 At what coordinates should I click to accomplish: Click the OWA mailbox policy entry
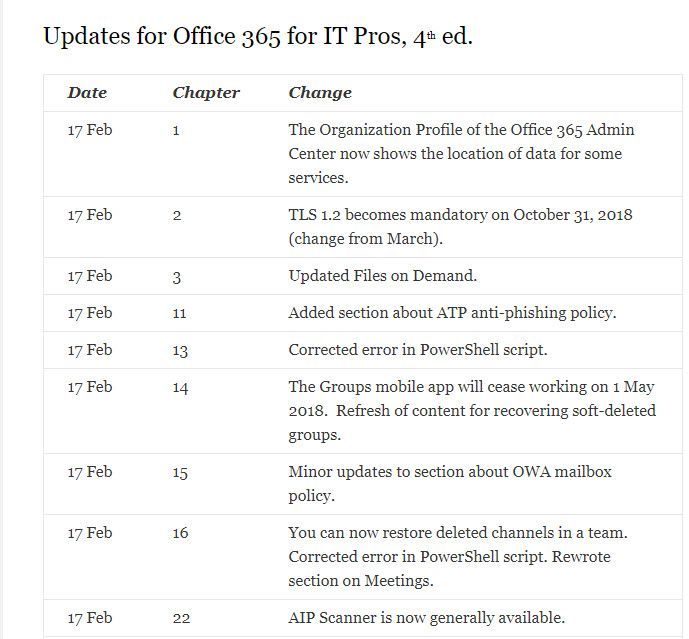[x=450, y=484]
